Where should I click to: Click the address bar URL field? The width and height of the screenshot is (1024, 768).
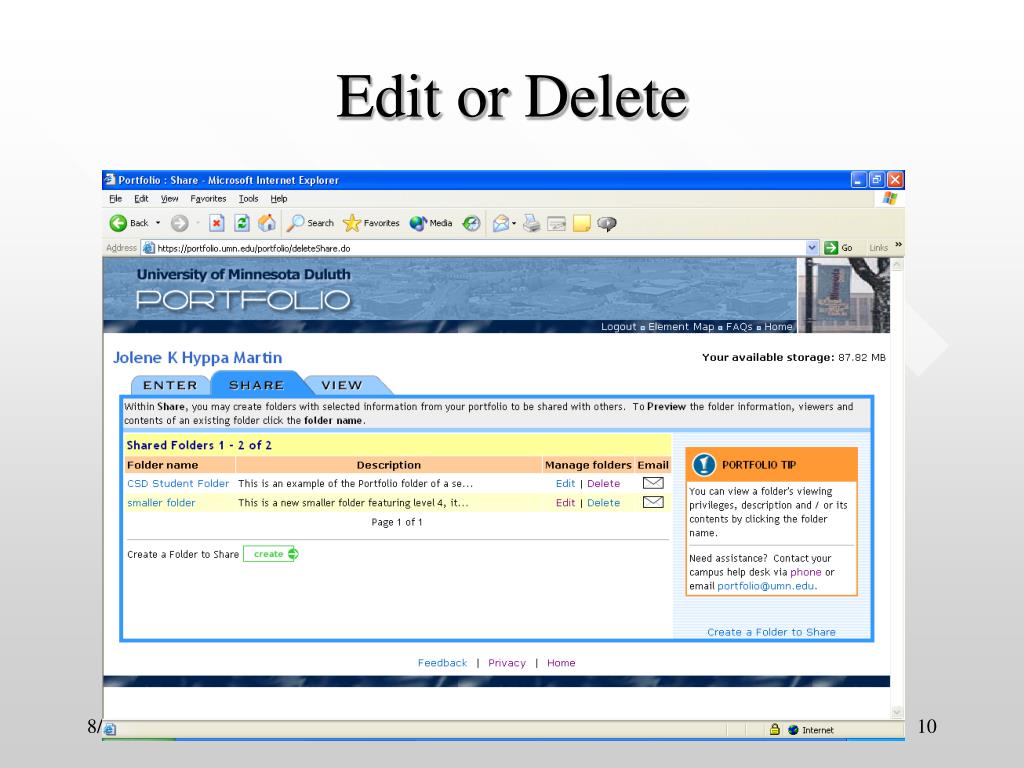click(480, 248)
